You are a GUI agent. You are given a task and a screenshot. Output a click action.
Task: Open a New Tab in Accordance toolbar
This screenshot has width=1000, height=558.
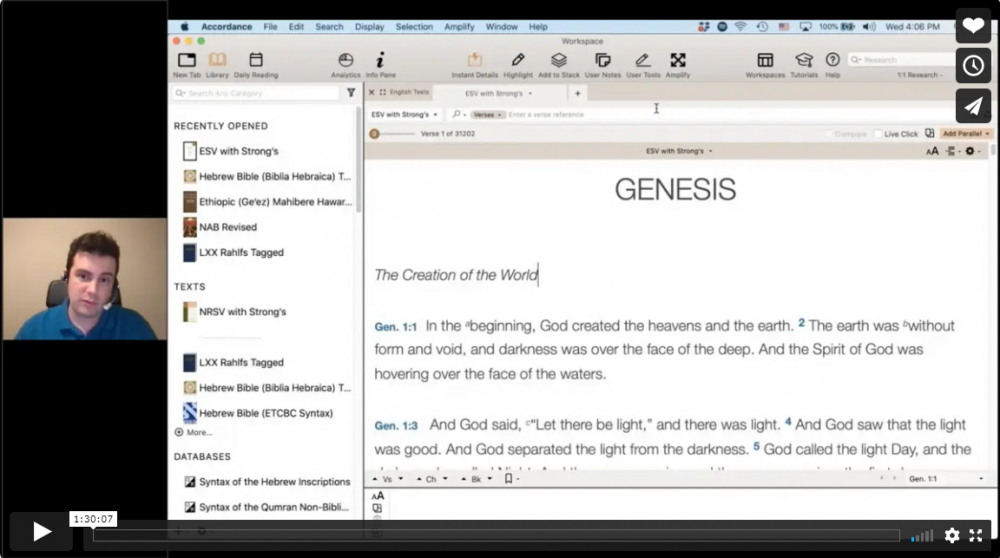click(x=187, y=64)
